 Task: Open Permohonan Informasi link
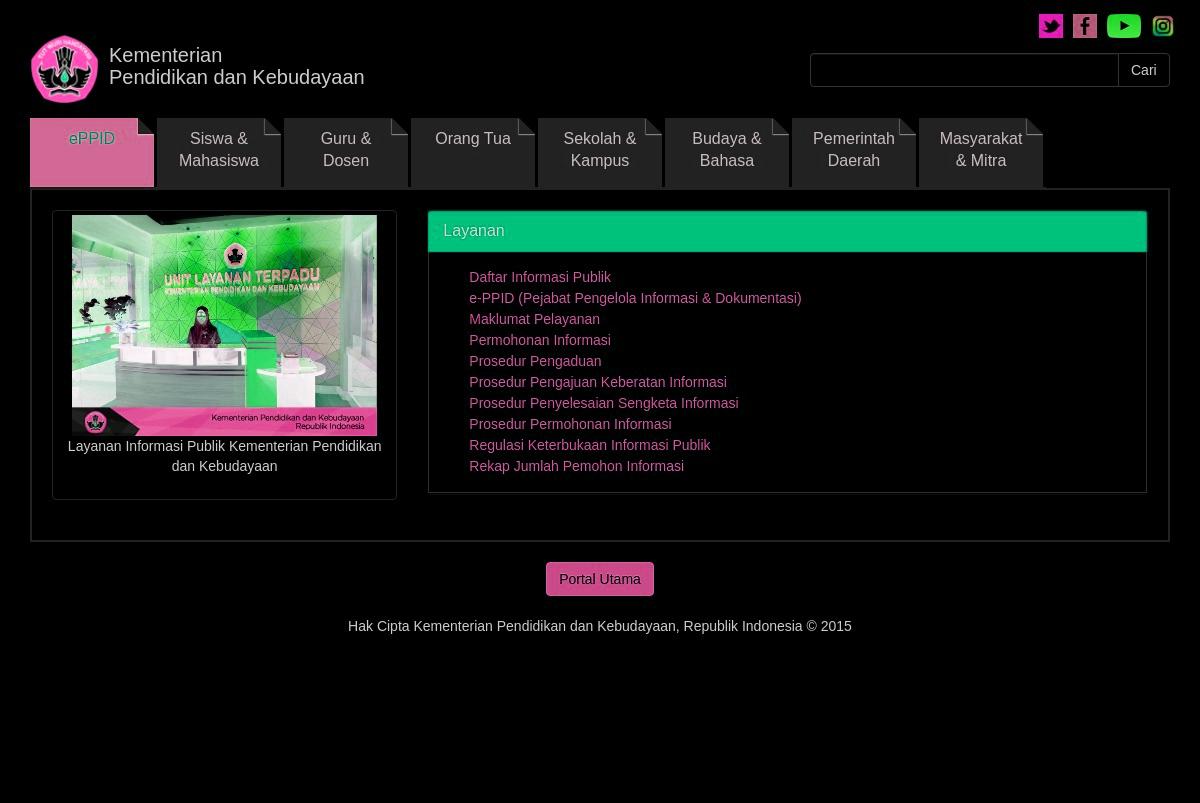[x=540, y=340]
